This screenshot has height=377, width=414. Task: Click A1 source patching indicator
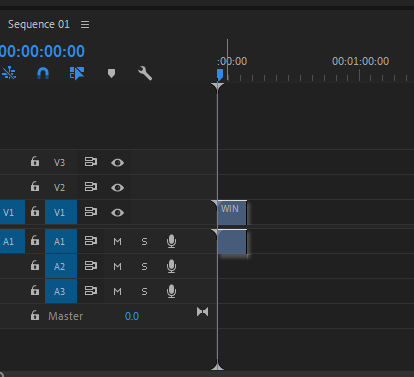12,241
